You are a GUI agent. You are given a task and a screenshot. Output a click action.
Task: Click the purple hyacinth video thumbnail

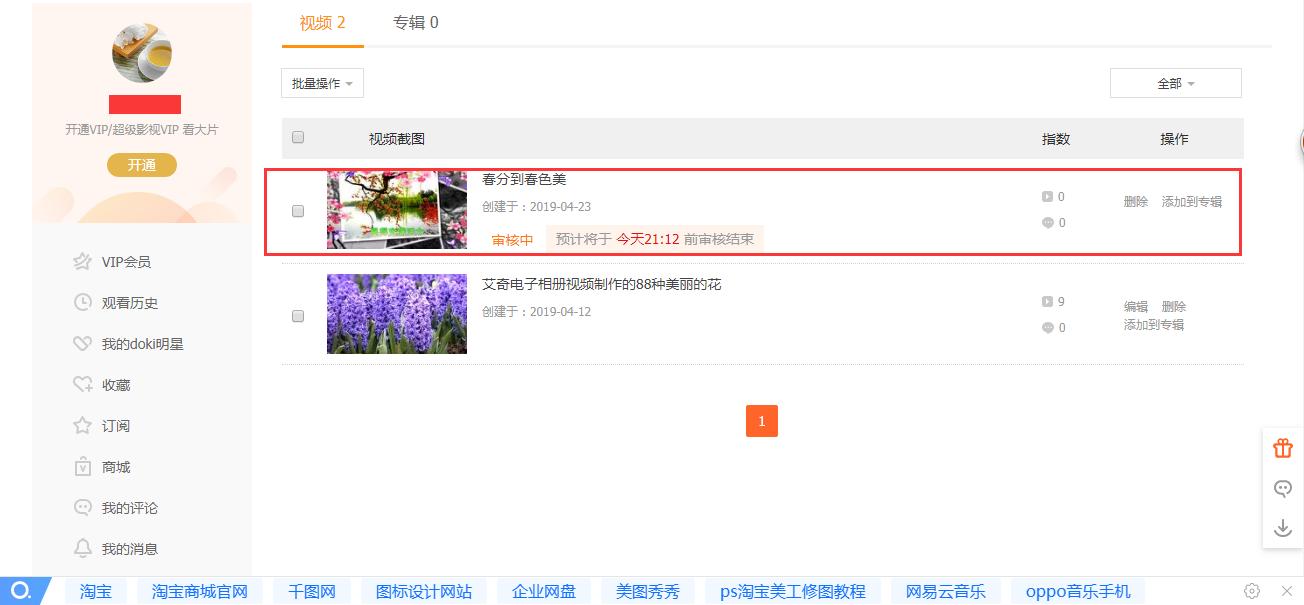click(396, 314)
